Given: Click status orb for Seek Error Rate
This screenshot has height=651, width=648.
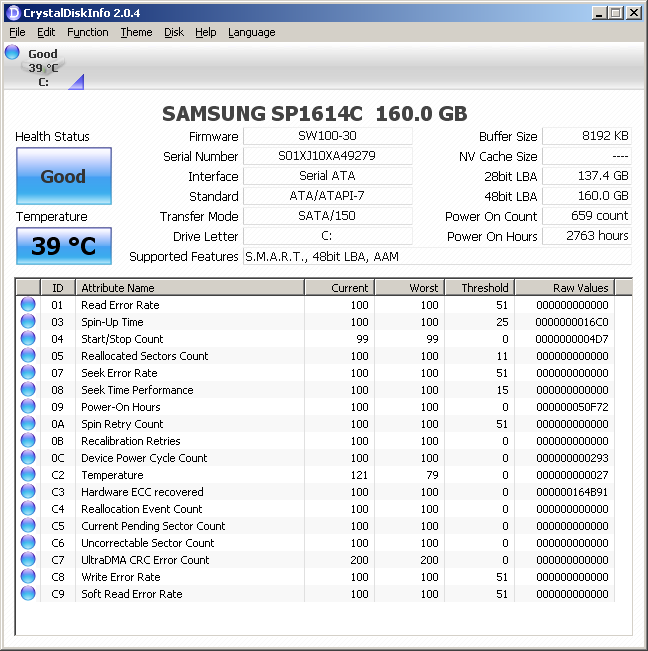Looking at the screenshot, I should coord(28,372).
